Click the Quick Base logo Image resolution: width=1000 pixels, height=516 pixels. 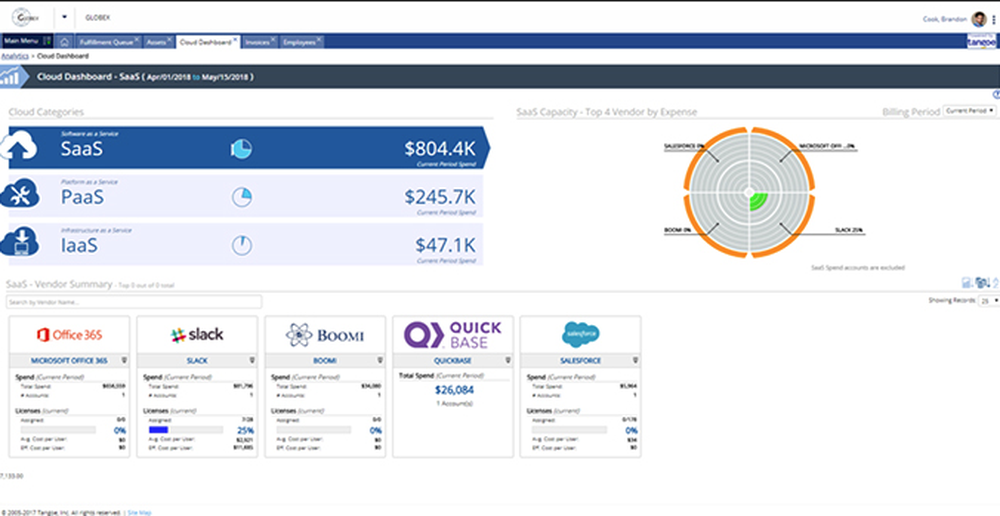pyautogui.click(x=452, y=334)
